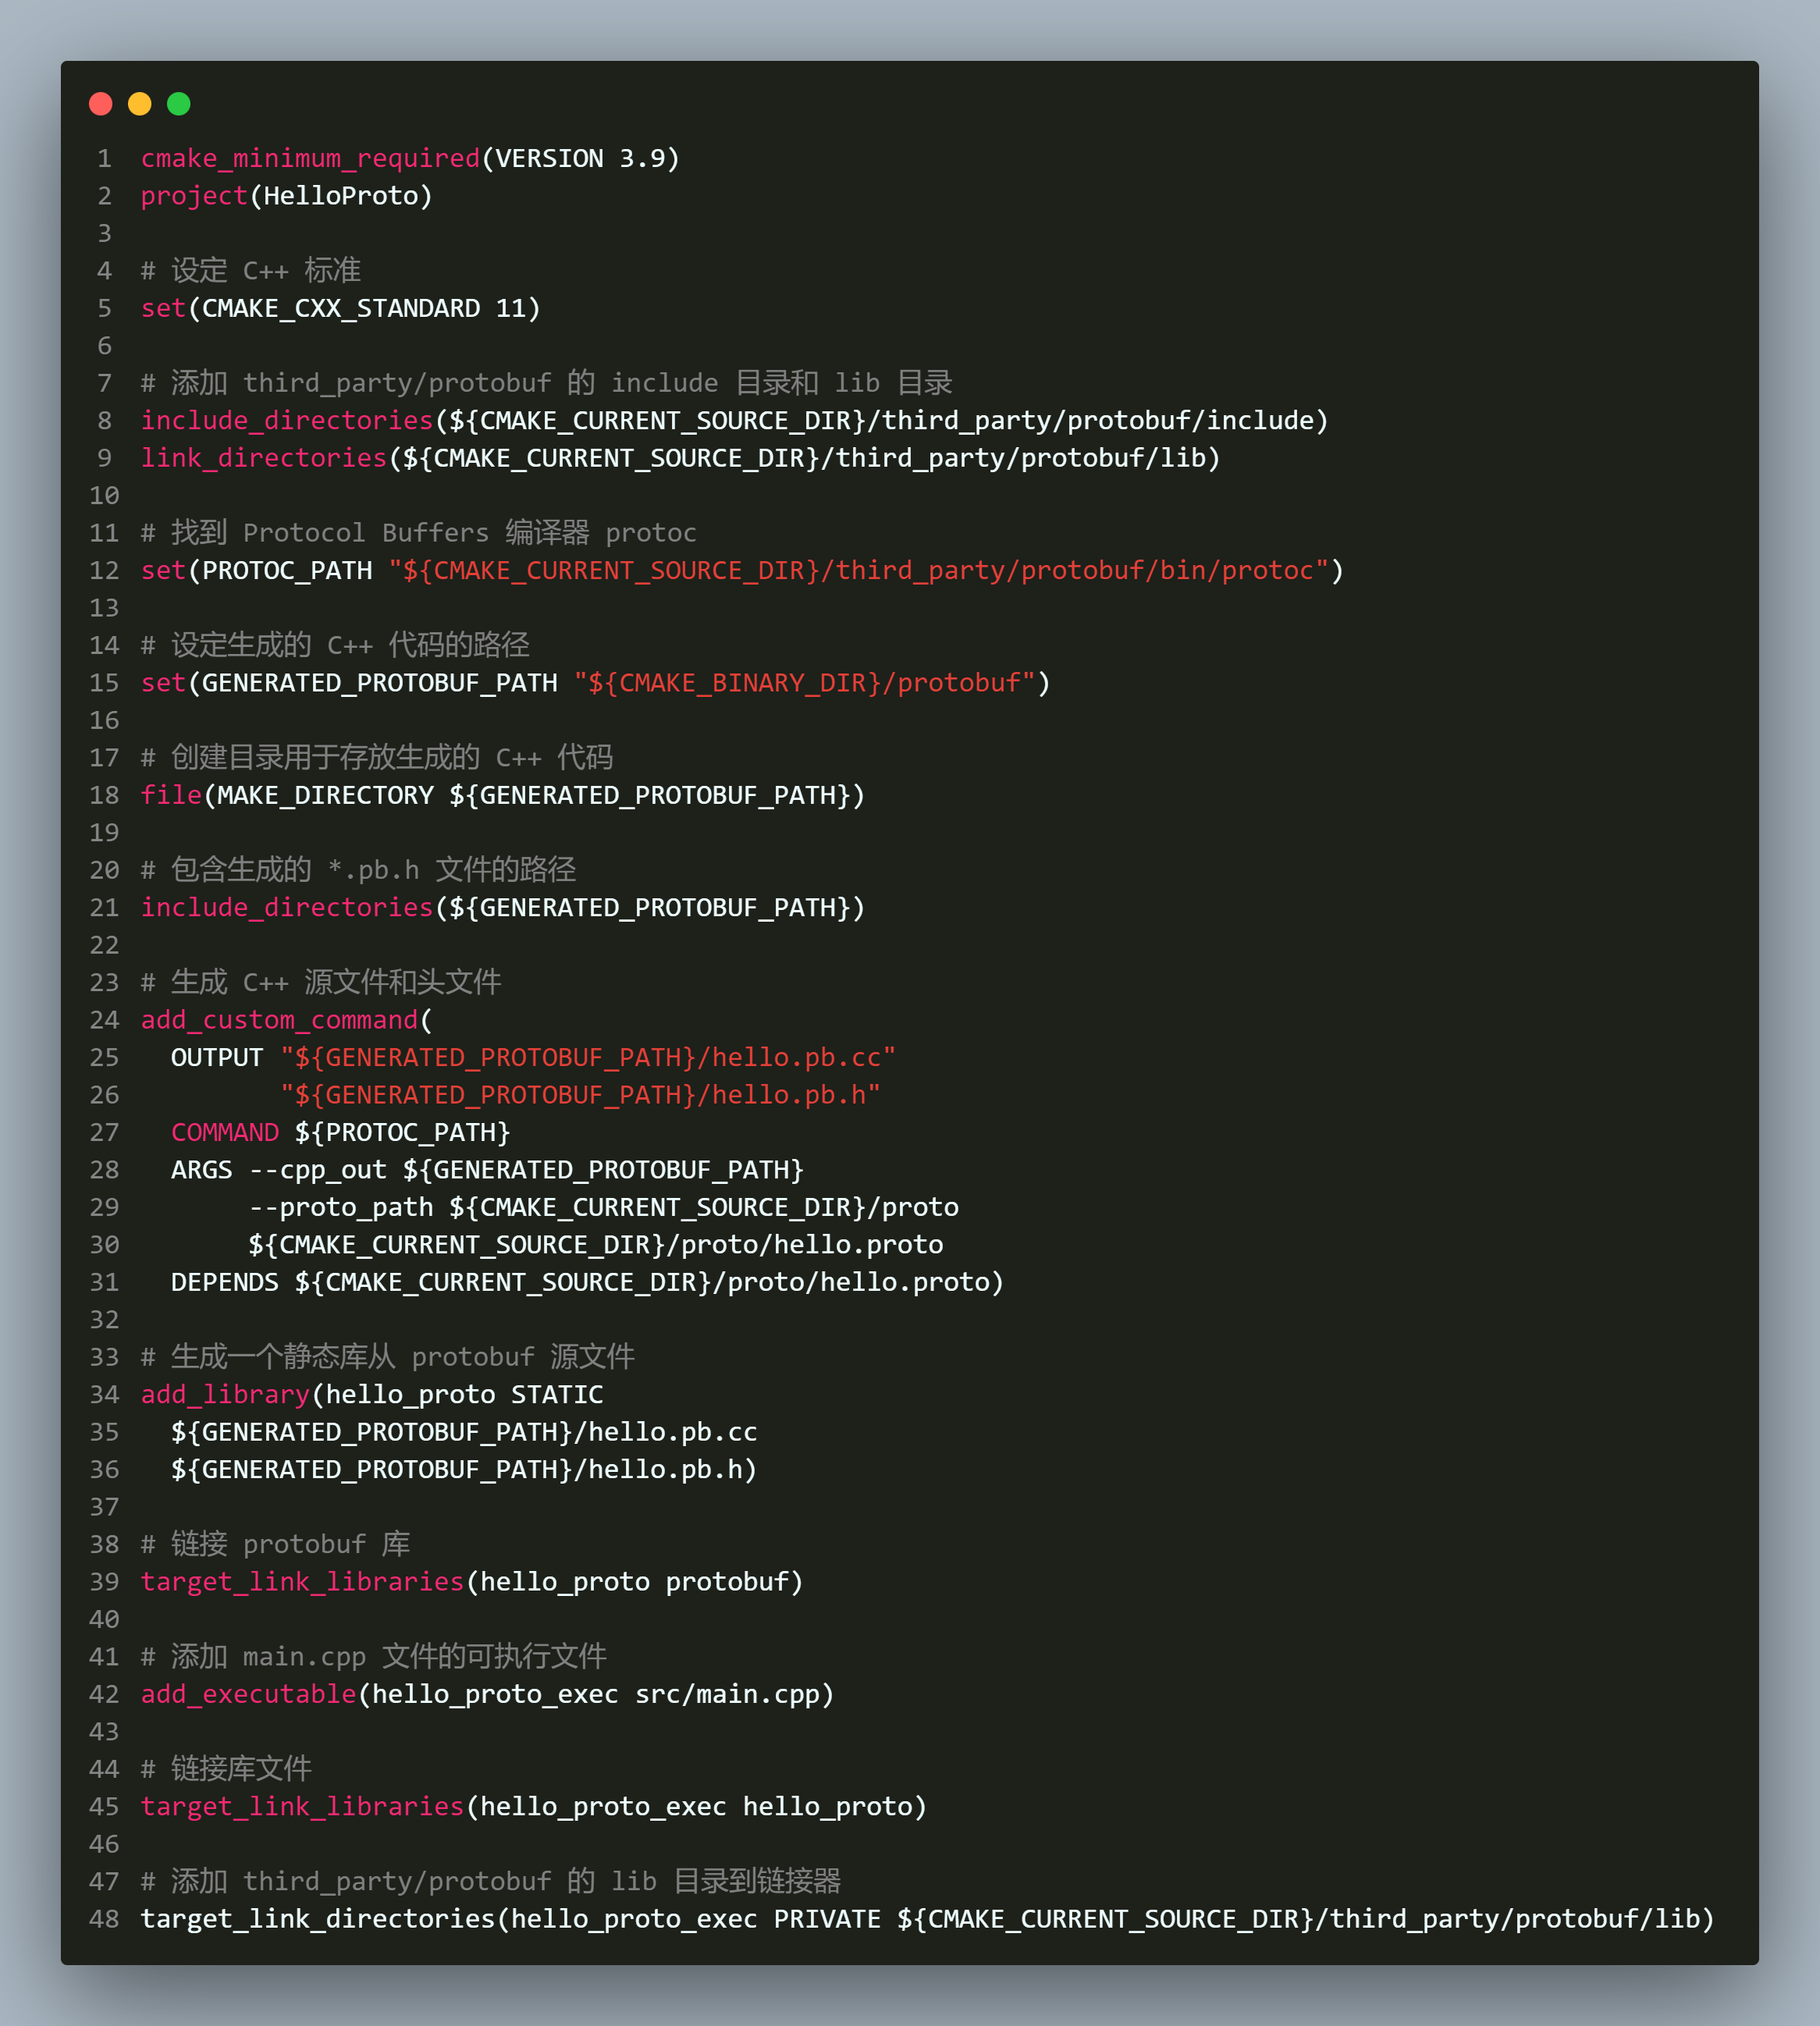Click the ARGS --cpp_out line
The height and width of the screenshot is (2026, 1820).
(x=488, y=1170)
